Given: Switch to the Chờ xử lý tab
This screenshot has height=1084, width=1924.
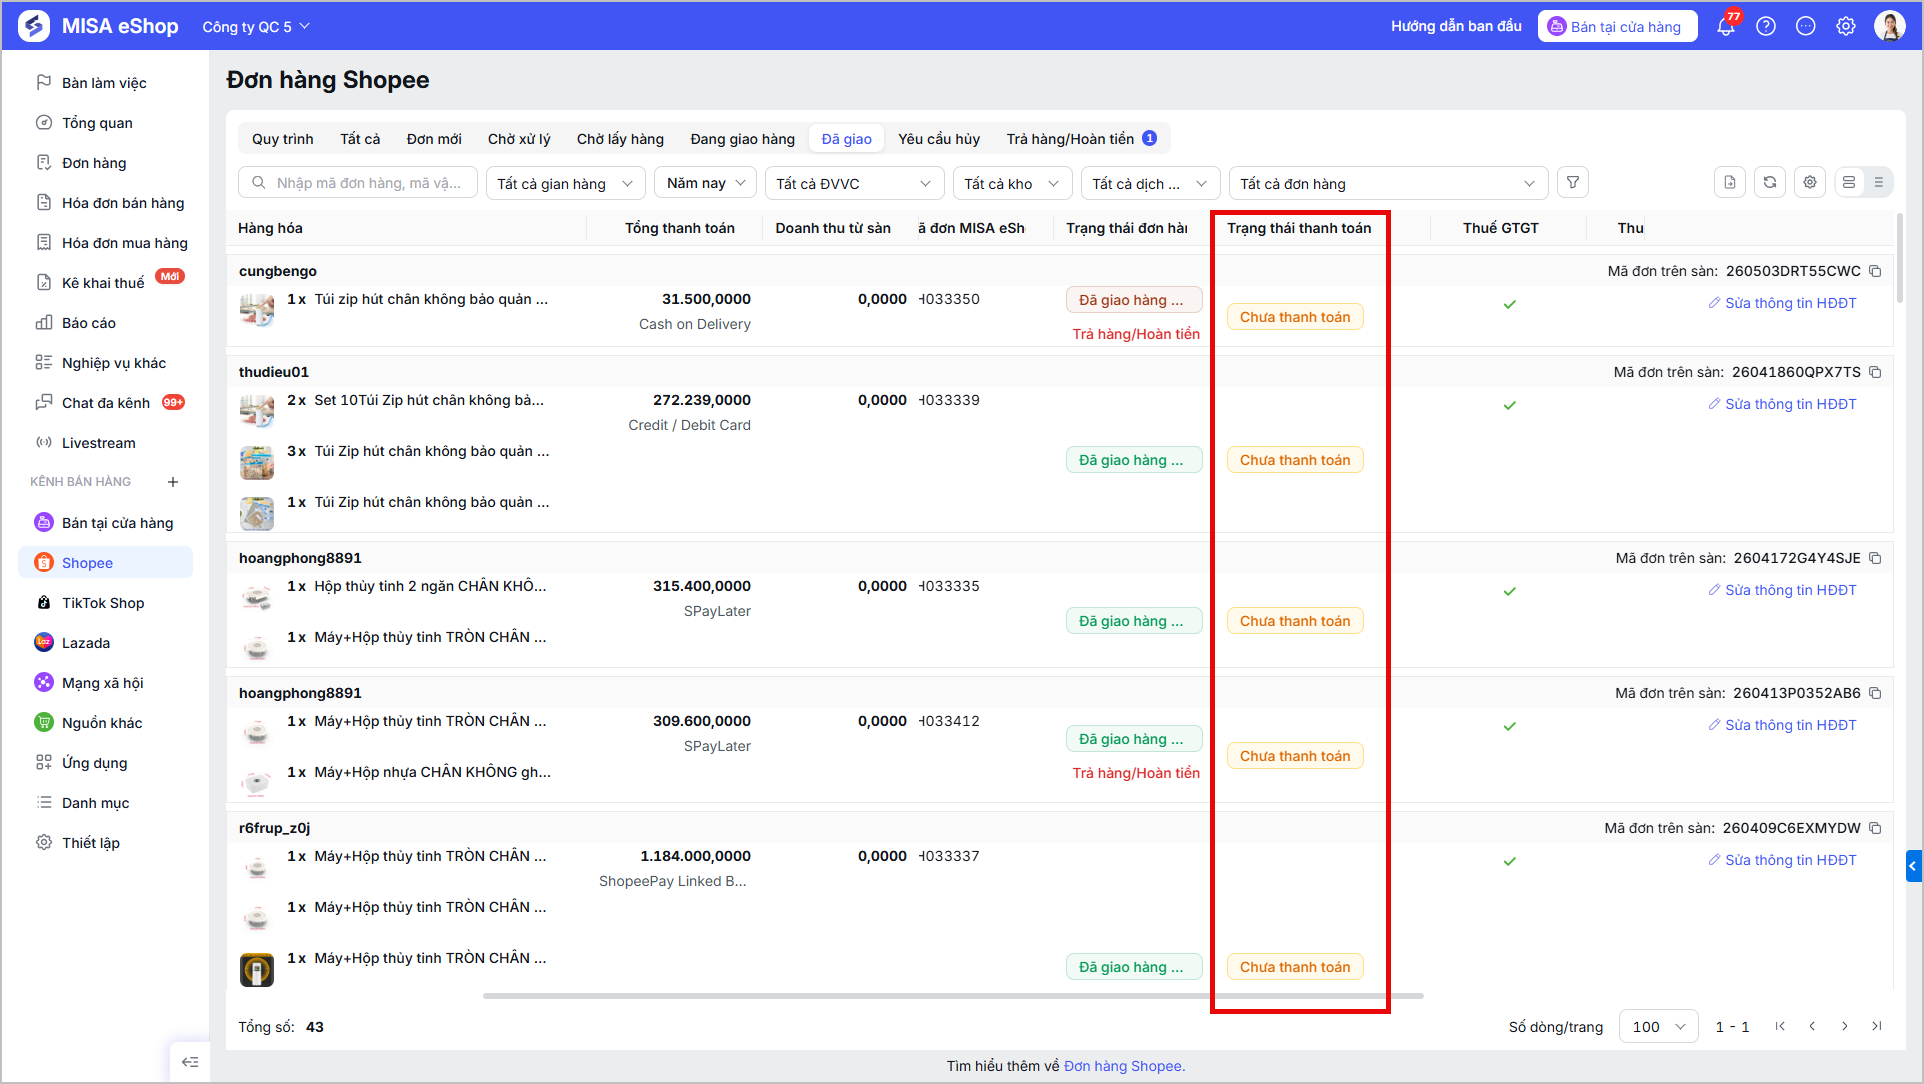Looking at the screenshot, I should pyautogui.click(x=519, y=139).
